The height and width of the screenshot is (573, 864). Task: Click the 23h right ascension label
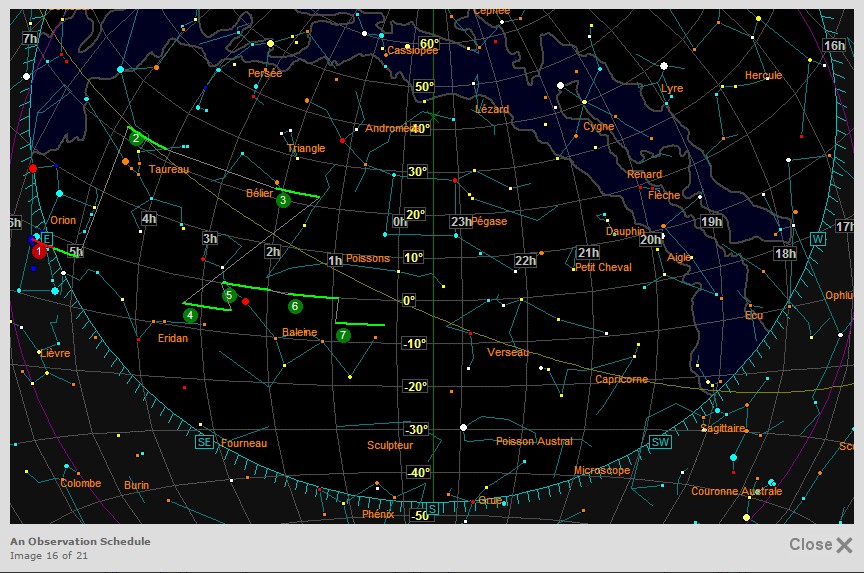[x=461, y=221]
